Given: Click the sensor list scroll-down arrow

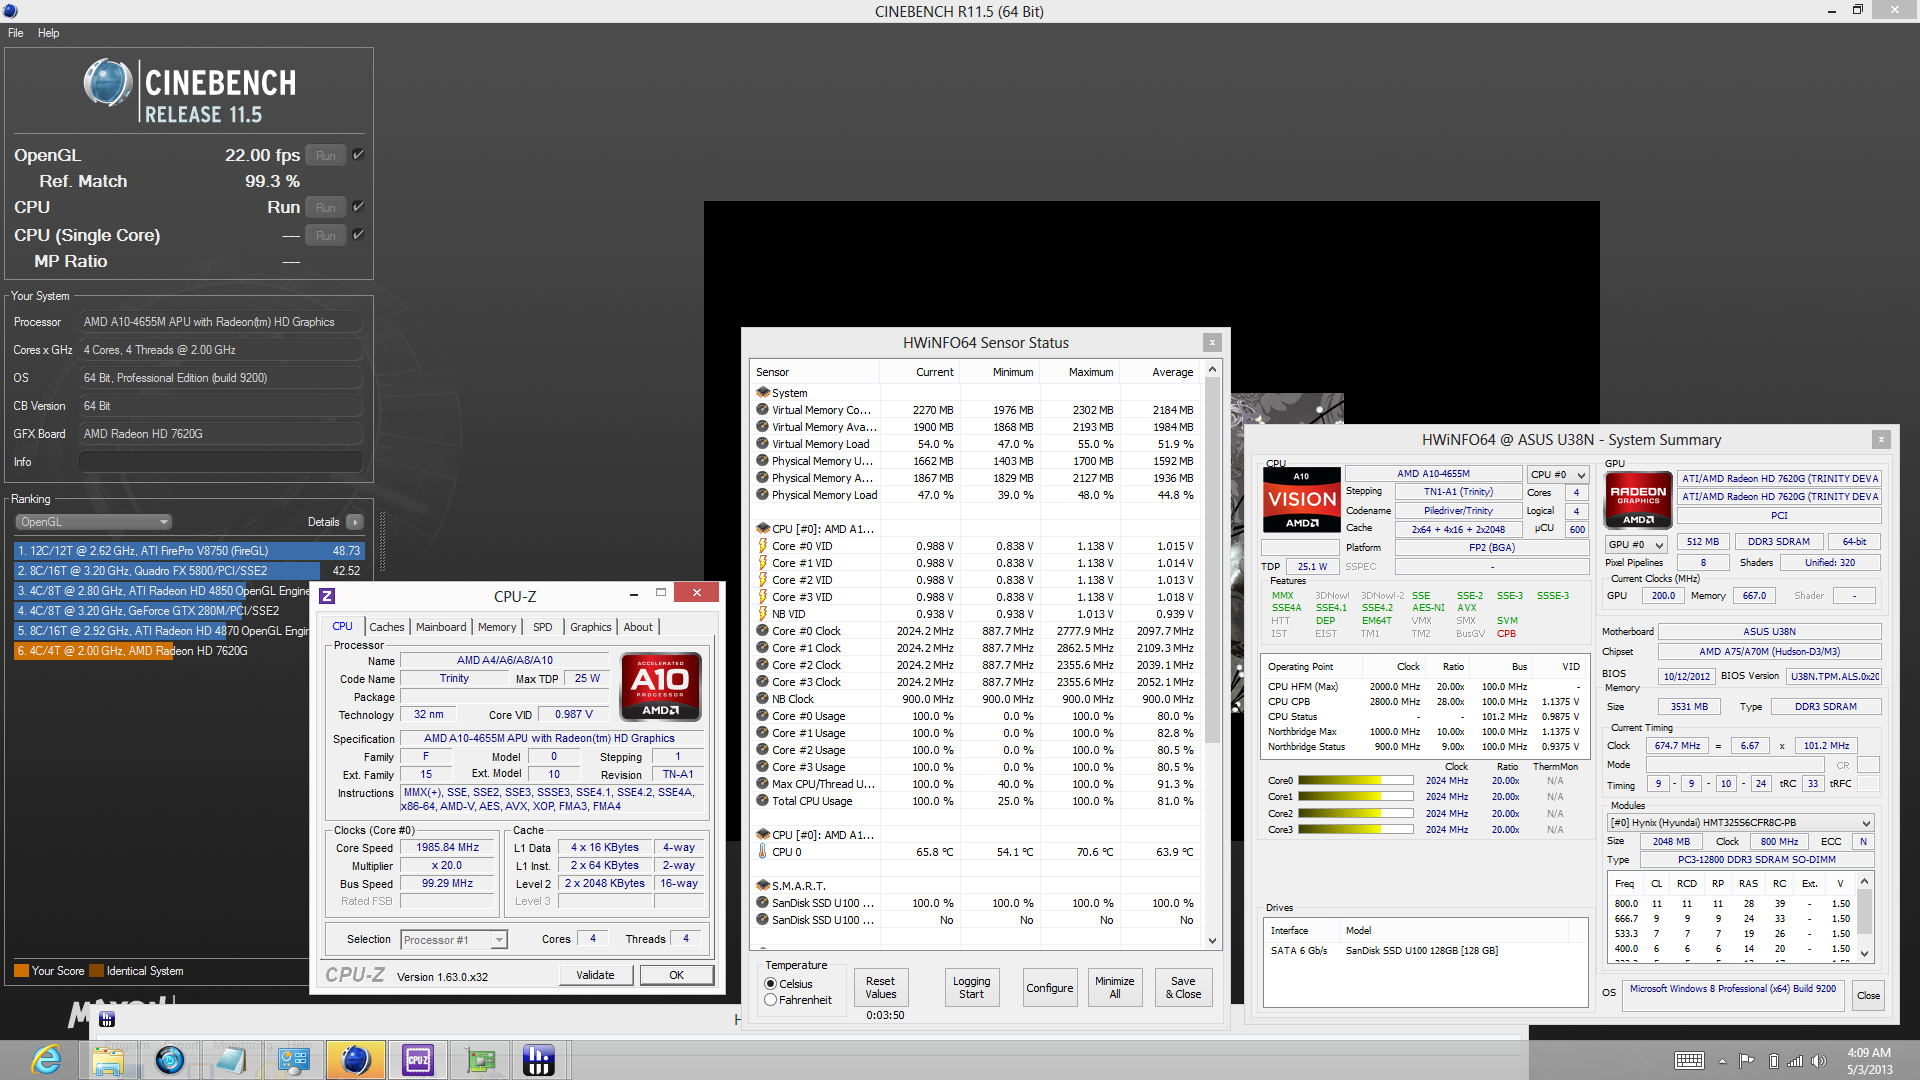Looking at the screenshot, I should 1213,940.
